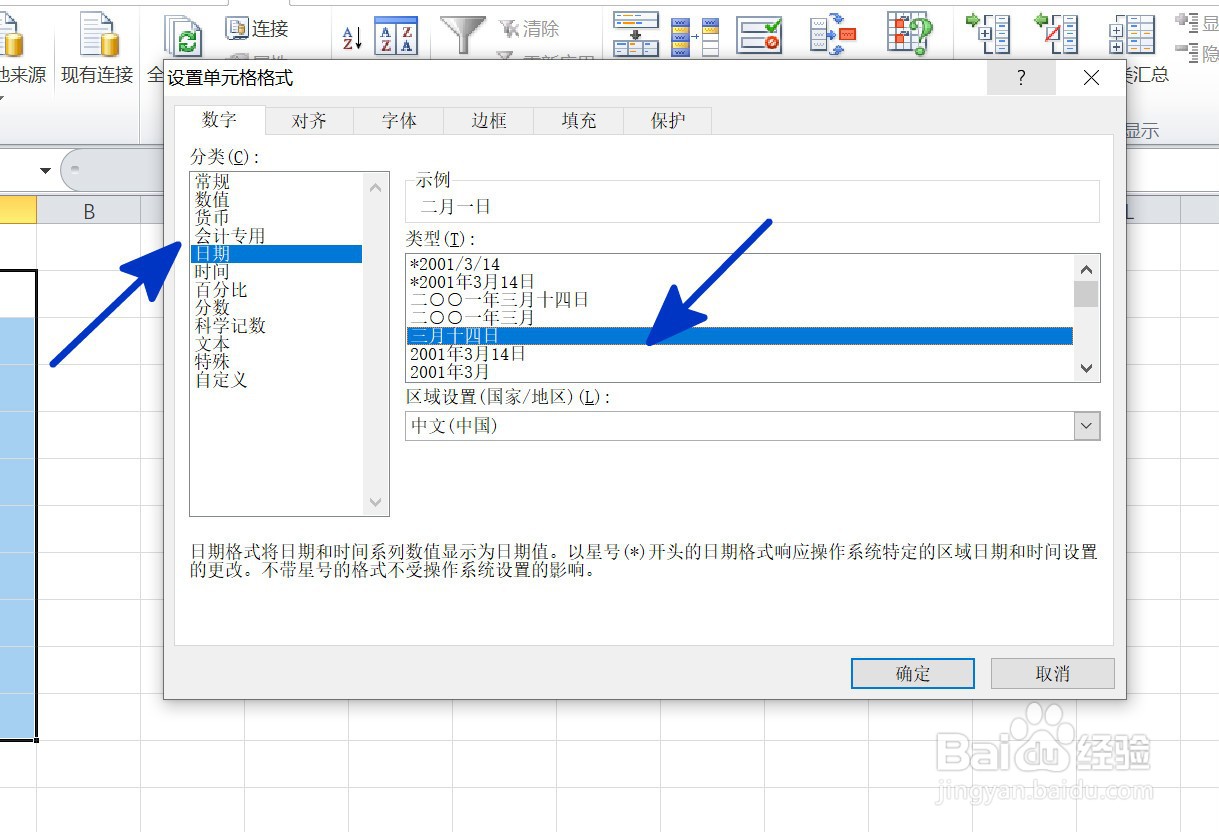Open the 区域设置 locale dropdown
This screenshot has height=832, width=1219.
pyautogui.click(x=1086, y=426)
